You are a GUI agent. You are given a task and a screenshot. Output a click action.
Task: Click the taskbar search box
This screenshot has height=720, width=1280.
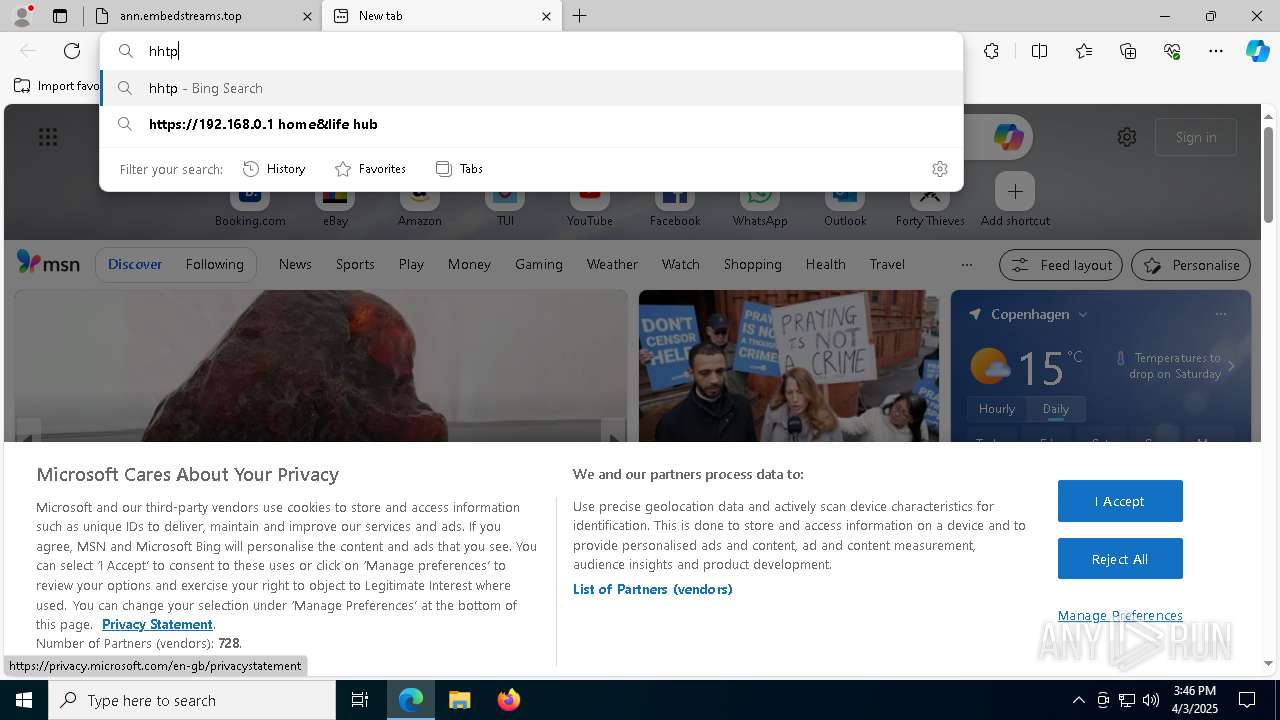[x=192, y=700]
